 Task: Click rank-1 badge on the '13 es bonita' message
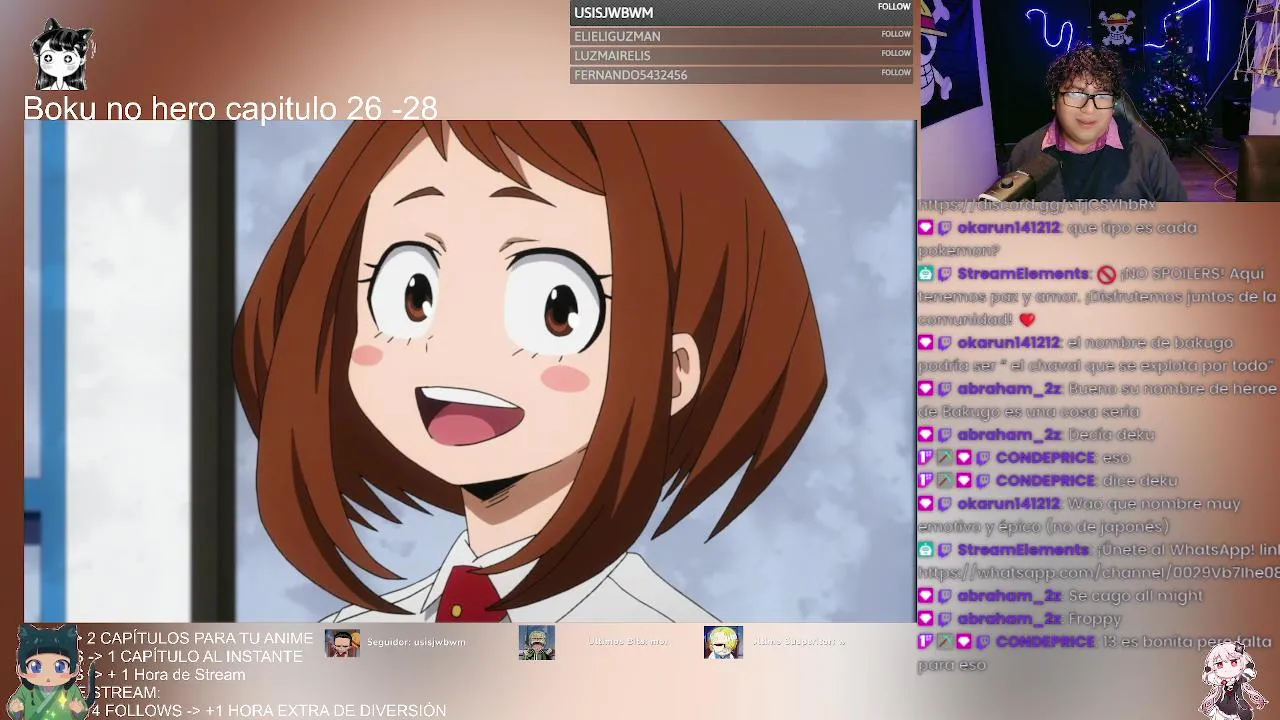(925, 642)
